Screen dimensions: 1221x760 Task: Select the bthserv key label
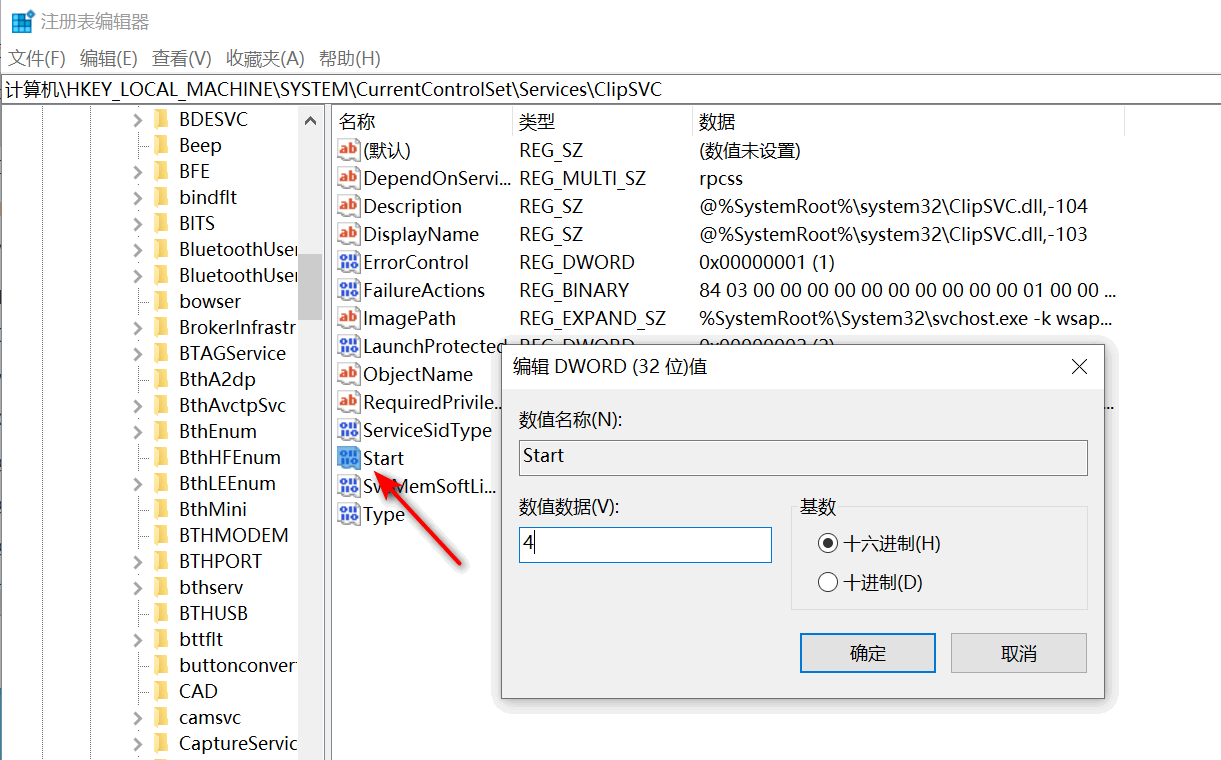211,587
